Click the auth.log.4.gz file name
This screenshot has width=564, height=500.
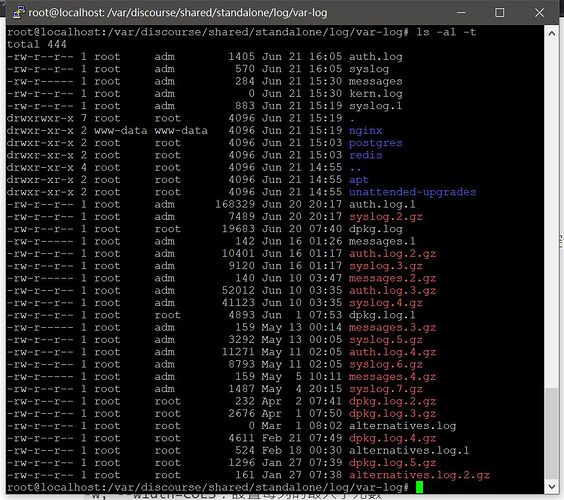pos(392,352)
